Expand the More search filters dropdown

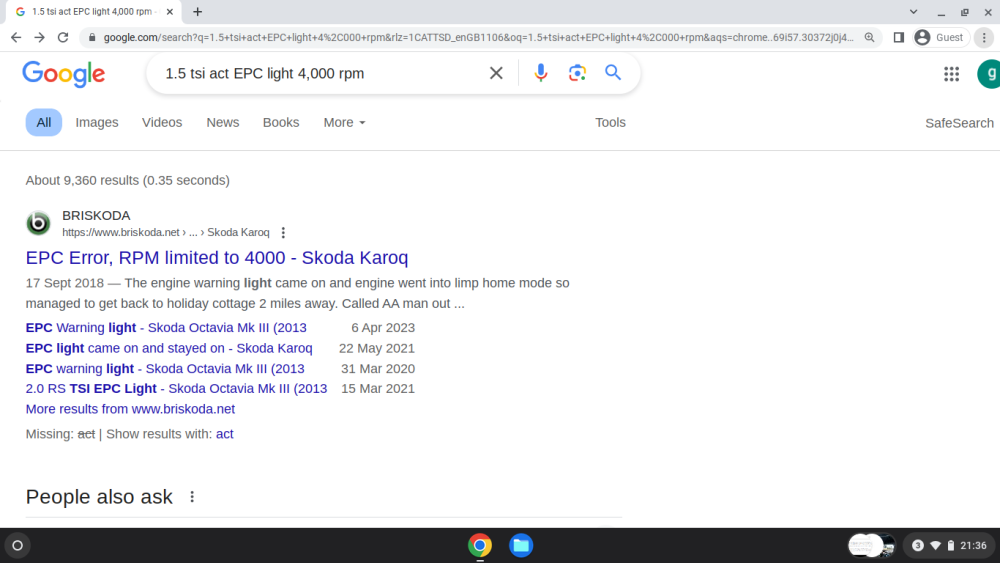[x=344, y=122]
